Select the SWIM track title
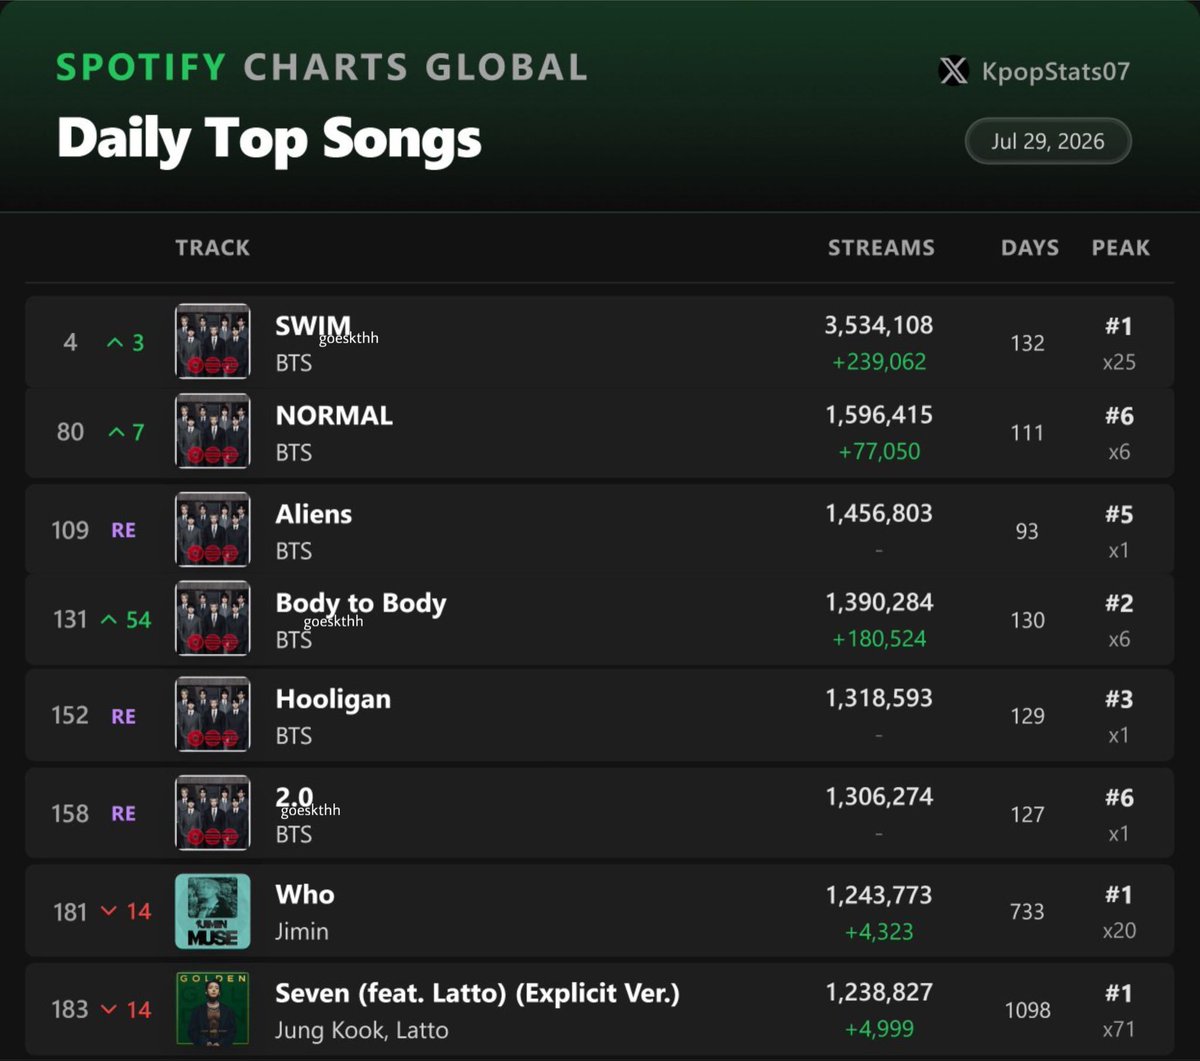This screenshot has height=1061, width=1200. 313,326
